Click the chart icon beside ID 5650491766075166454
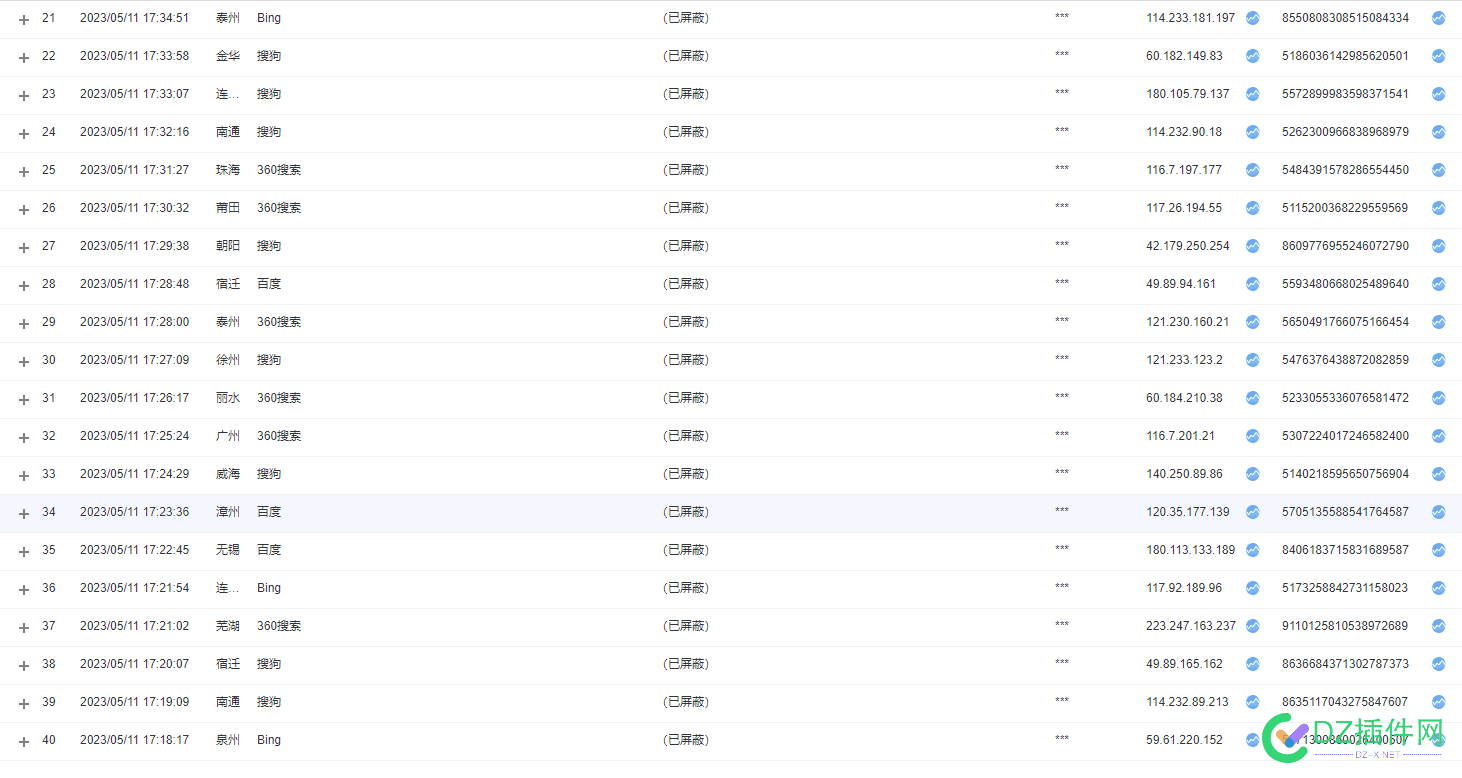 [1438, 322]
